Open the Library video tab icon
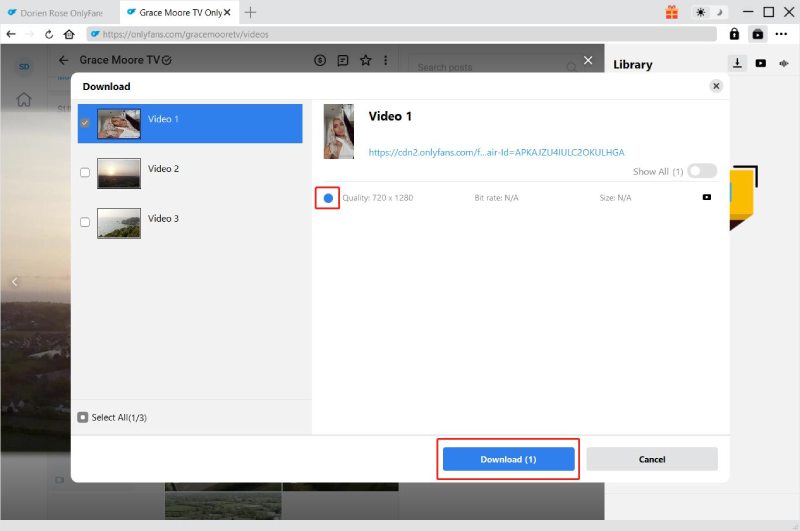Screen dimensions: 800x531 [x=761, y=63]
